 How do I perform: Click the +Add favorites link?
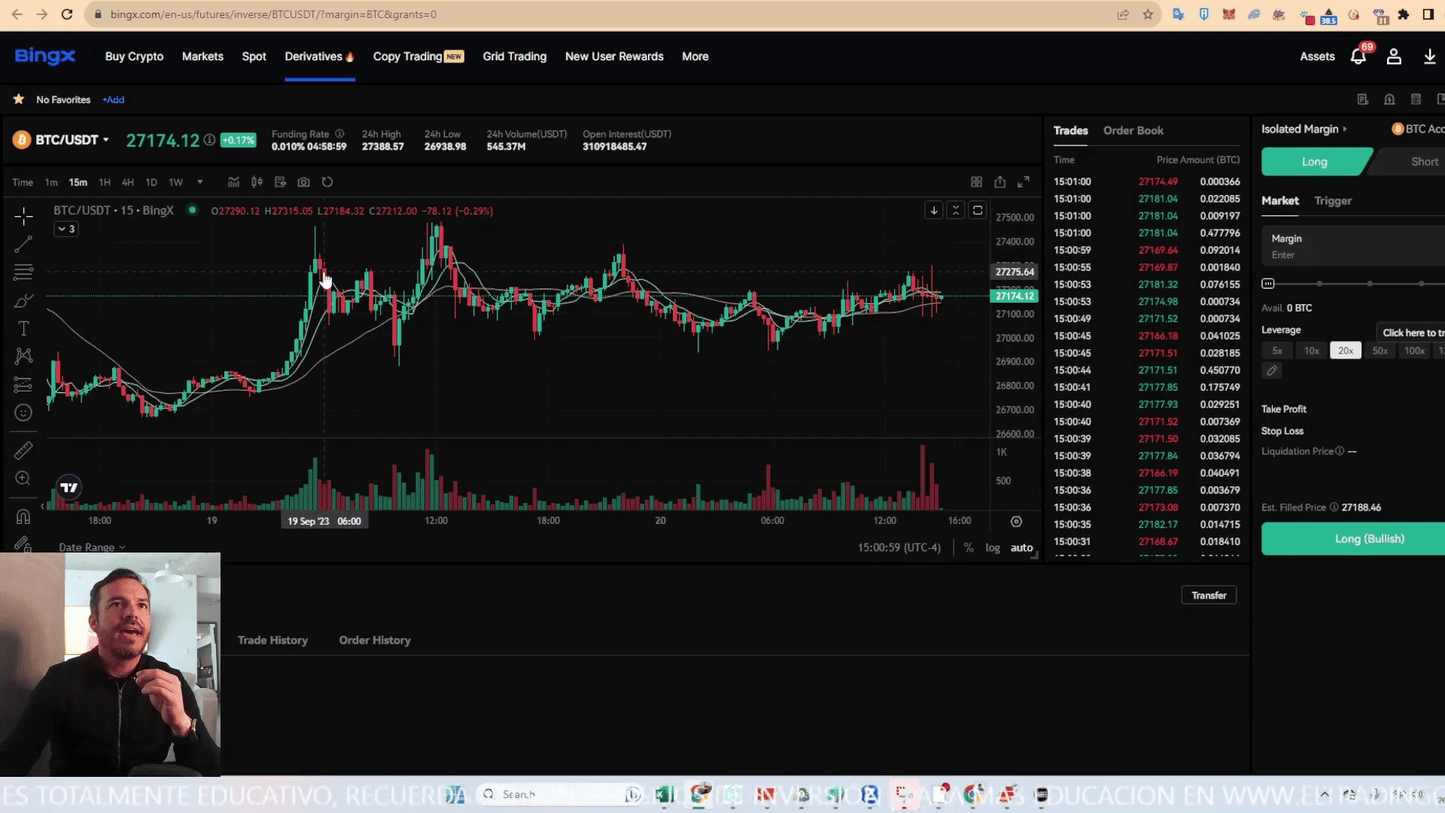click(113, 100)
